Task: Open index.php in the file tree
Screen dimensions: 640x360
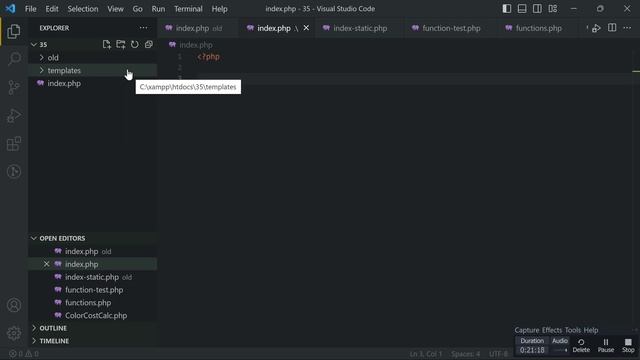Action: click(x=92, y=83)
